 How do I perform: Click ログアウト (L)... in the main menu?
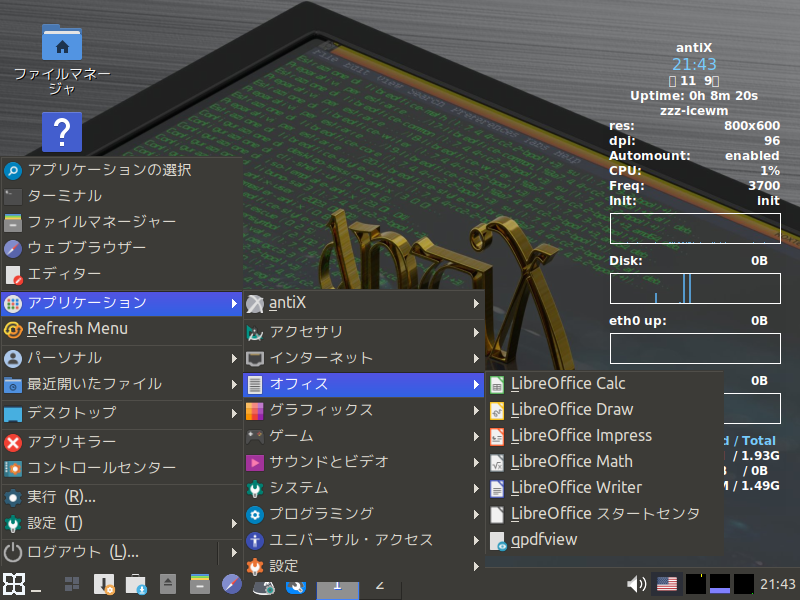click(x=110, y=552)
